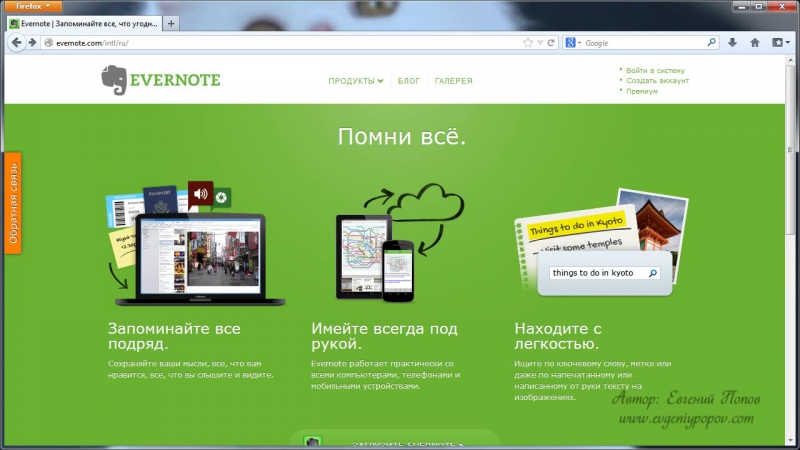Open the Firefox application menu button
This screenshot has height=450, width=800.
(32, 6)
